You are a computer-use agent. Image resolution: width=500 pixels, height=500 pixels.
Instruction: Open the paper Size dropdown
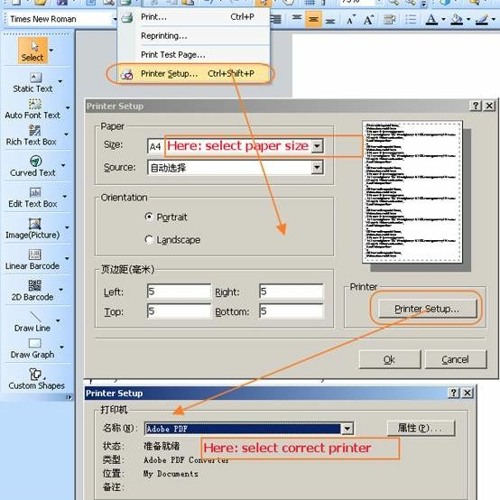click(317, 146)
